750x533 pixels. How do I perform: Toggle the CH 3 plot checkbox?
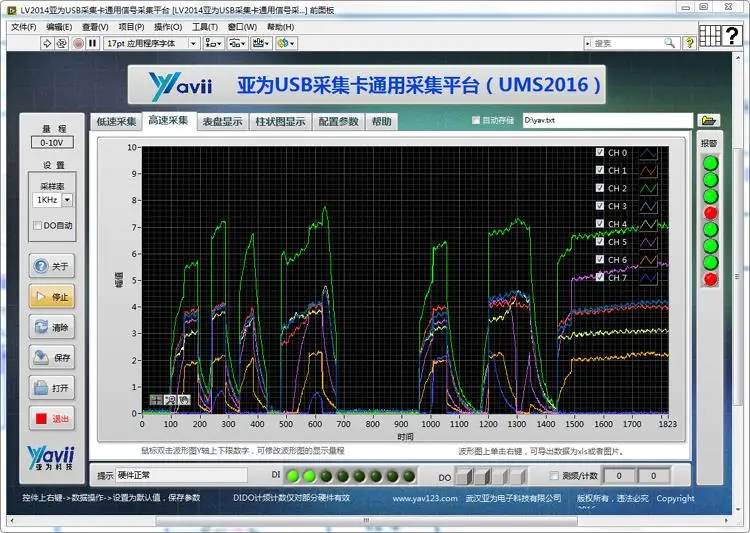600,206
